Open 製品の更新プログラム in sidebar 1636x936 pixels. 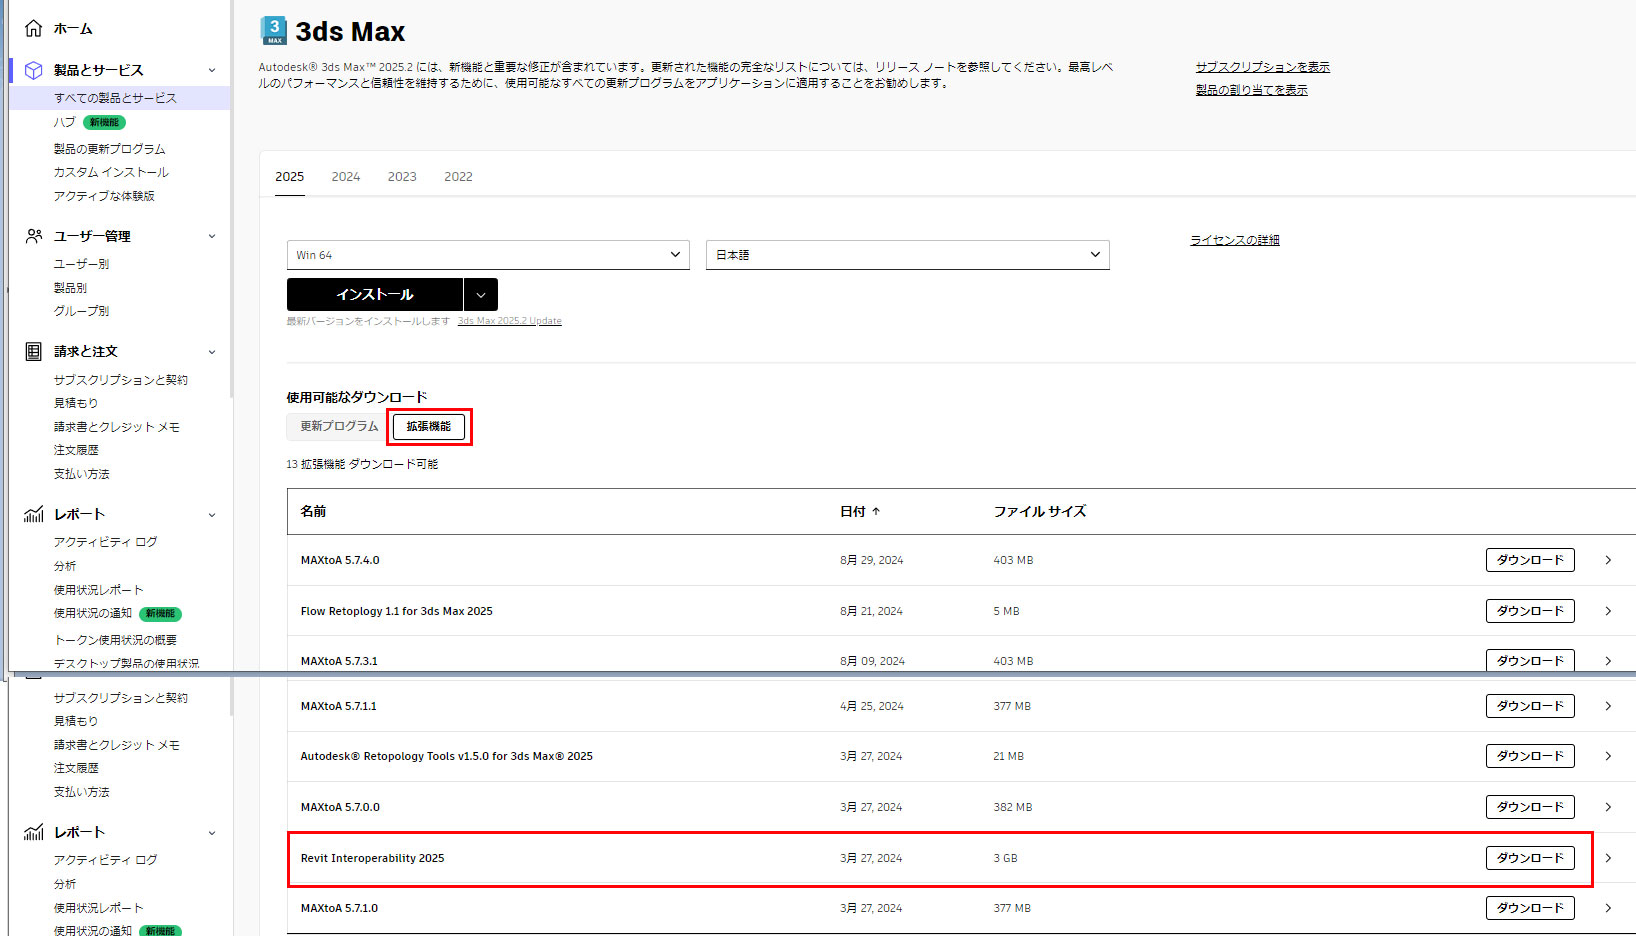point(109,149)
